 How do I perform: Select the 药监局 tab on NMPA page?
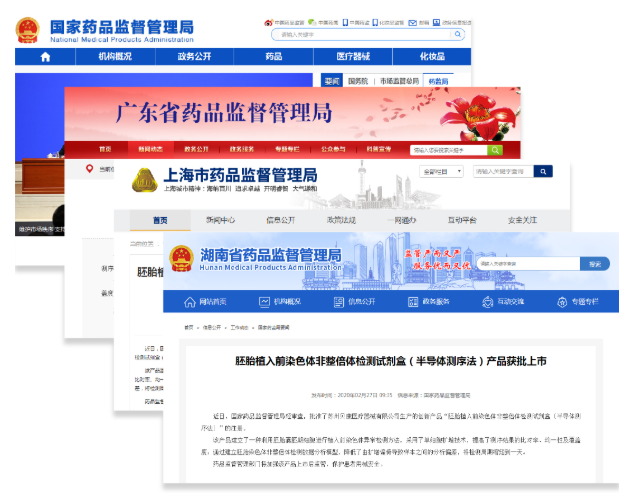[438, 81]
